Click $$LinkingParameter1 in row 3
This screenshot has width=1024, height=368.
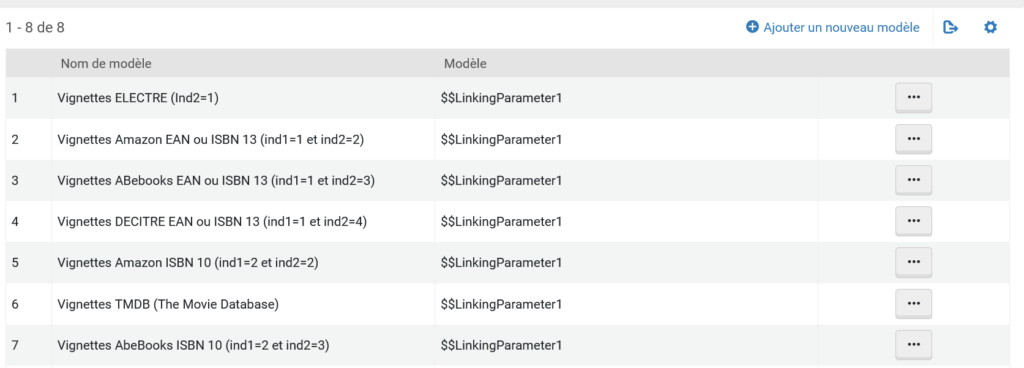pos(502,181)
